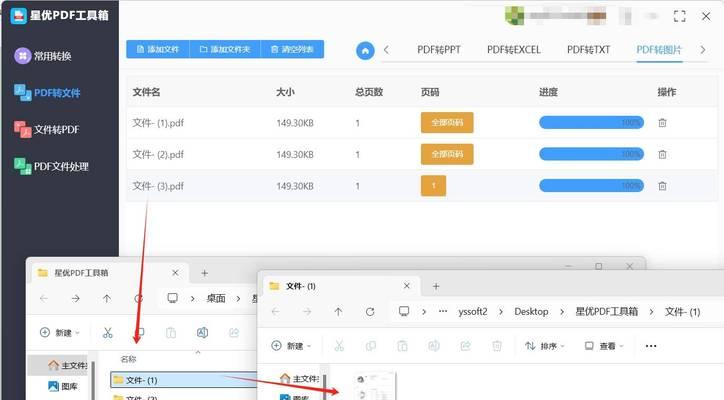Switch to the PDF转图片 tab
The image size is (724, 400).
tap(659, 49)
